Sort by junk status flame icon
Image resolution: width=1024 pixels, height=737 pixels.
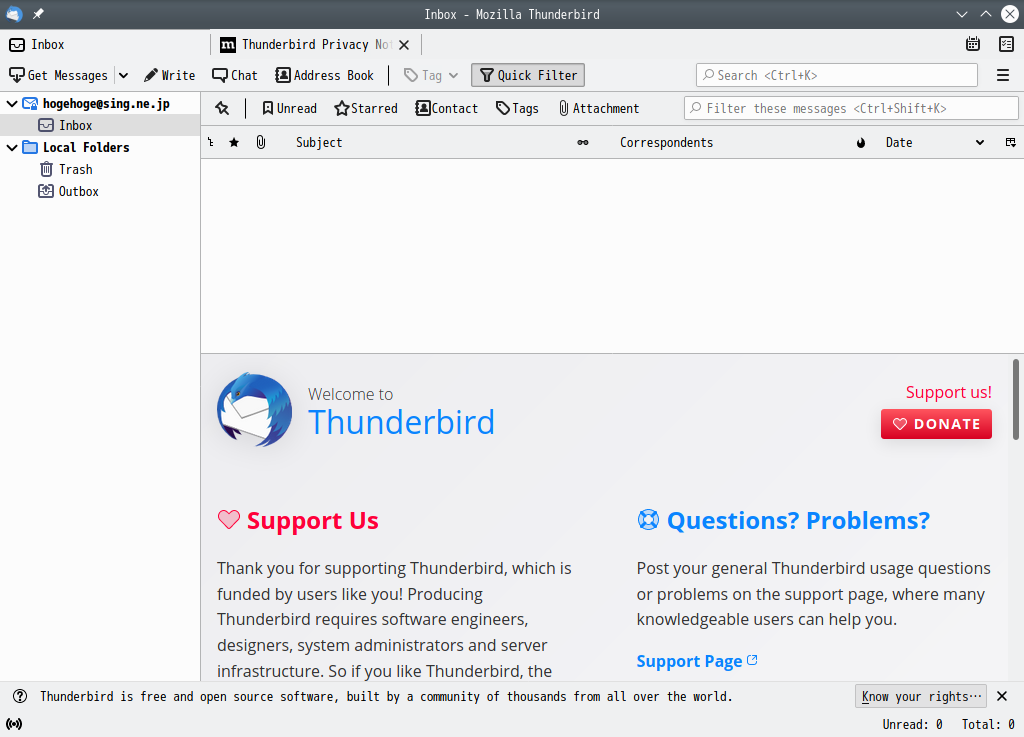point(861,142)
